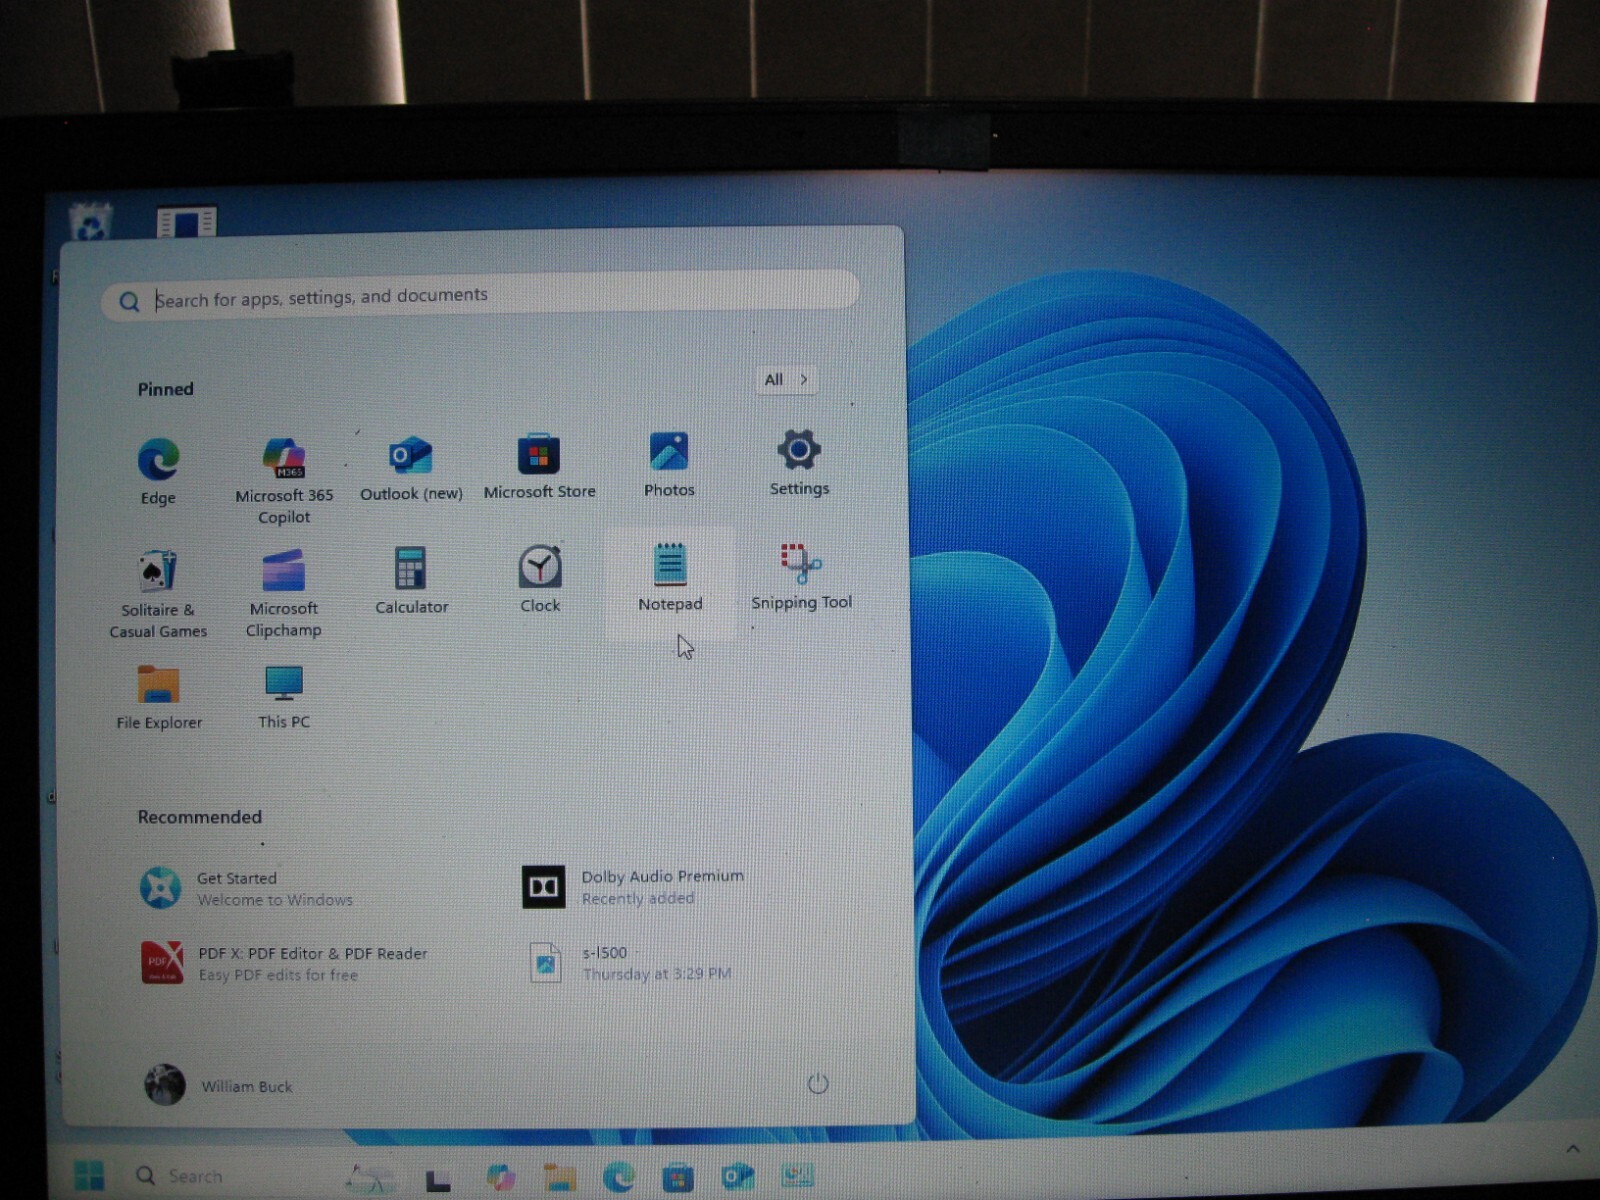
Task: Open the recent s-l500 file
Action: point(630,962)
